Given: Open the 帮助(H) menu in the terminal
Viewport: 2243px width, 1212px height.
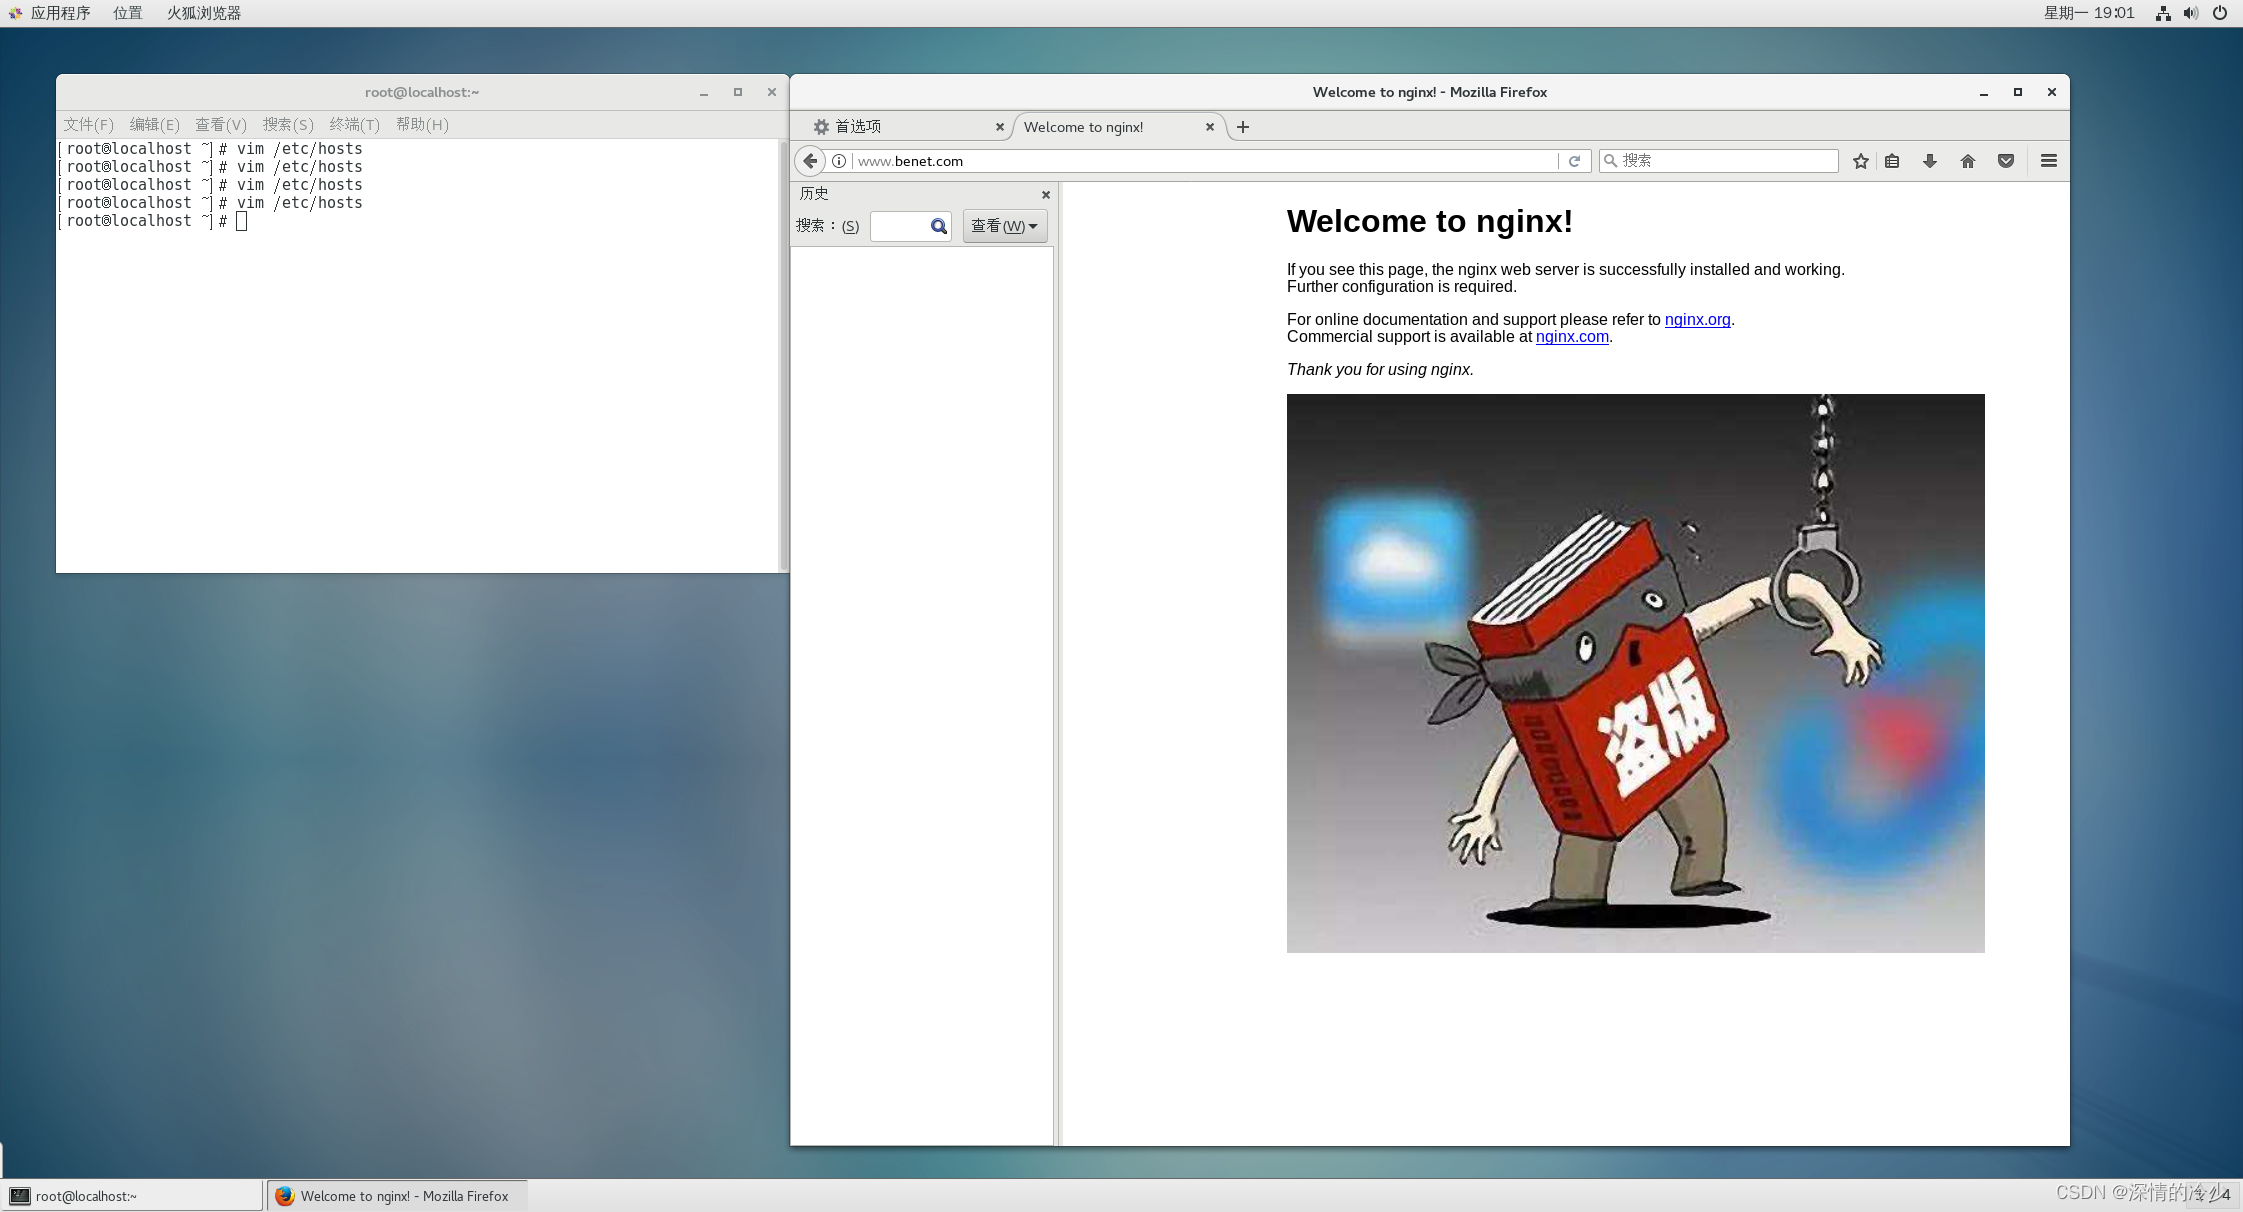Looking at the screenshot, I should (422, 124).
